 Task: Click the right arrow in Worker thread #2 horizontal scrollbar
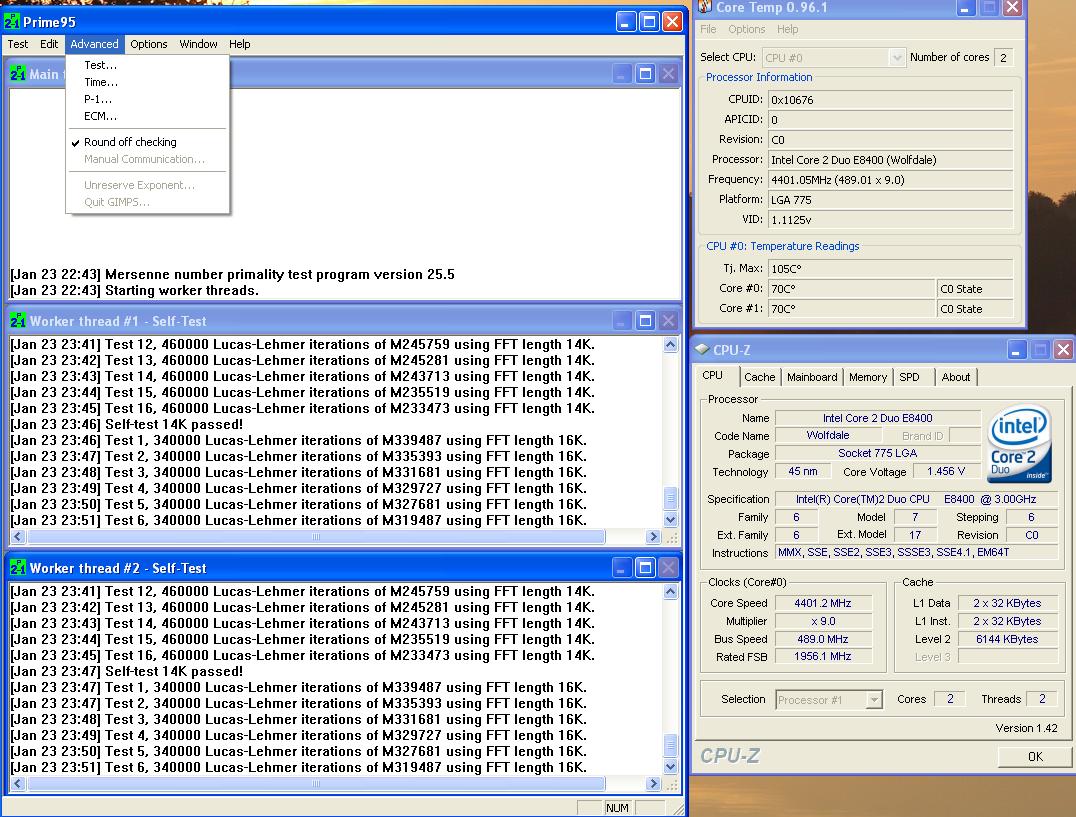pos(653,783)
